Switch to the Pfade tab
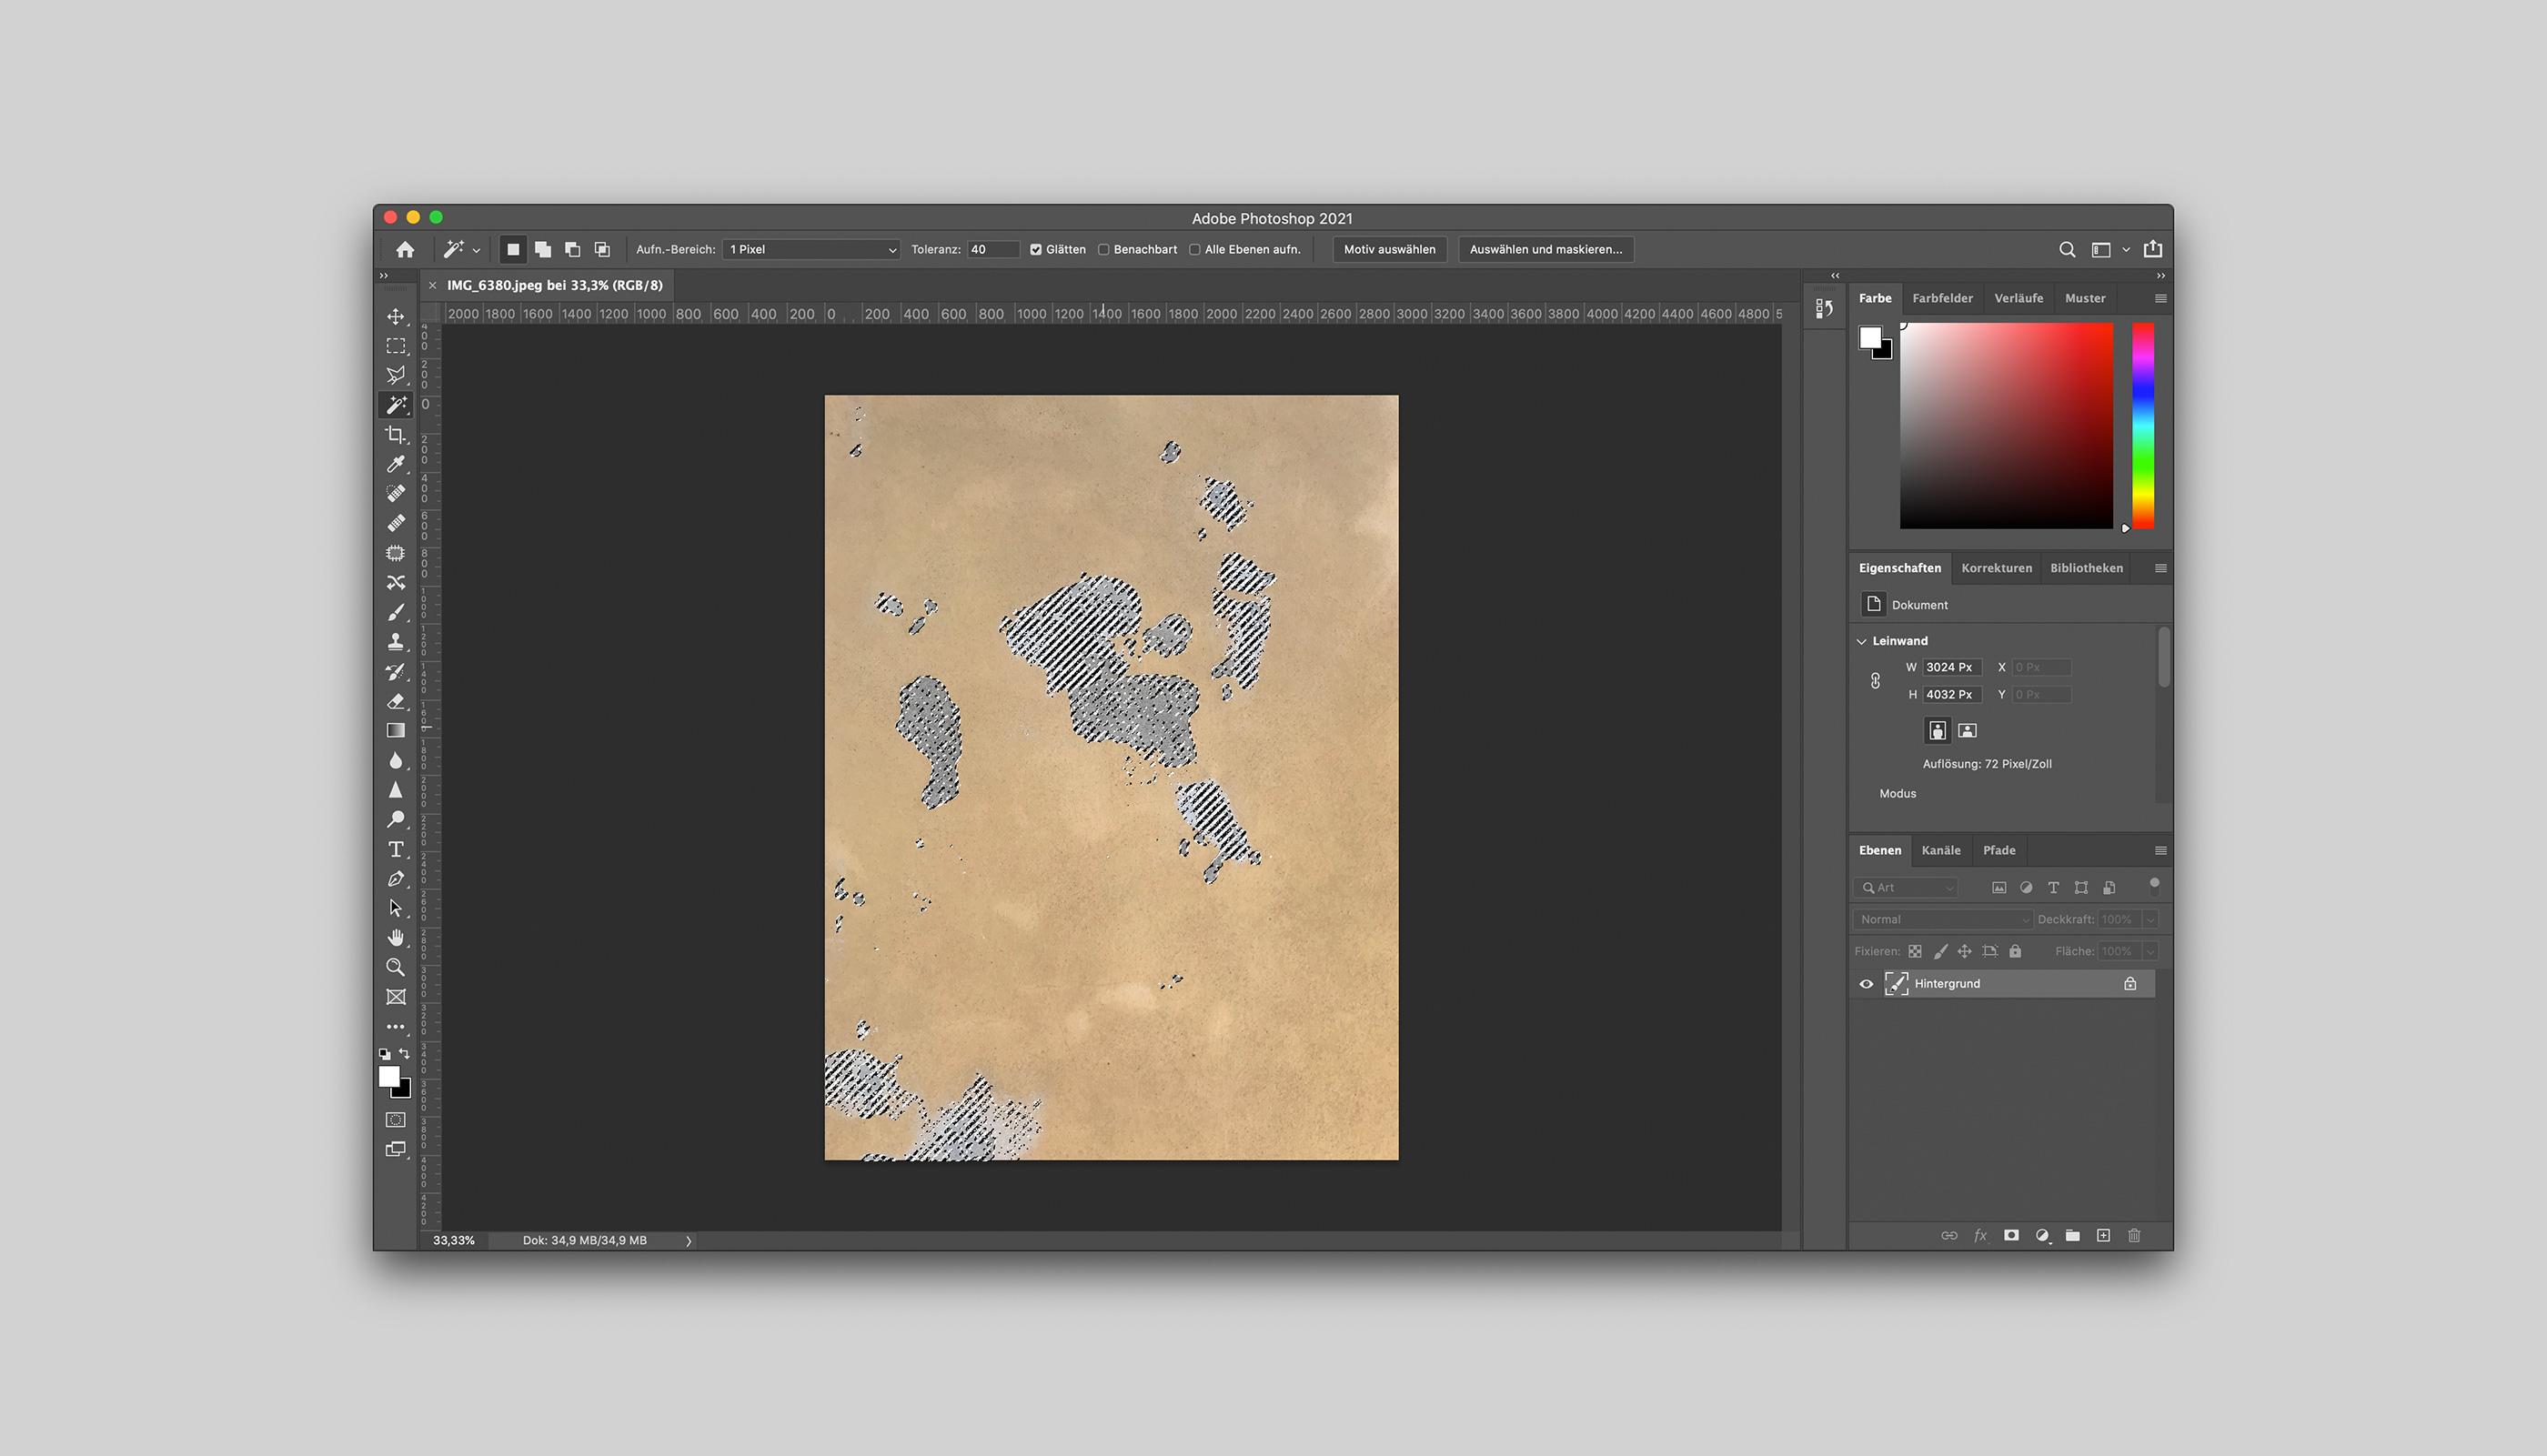 1999,851
